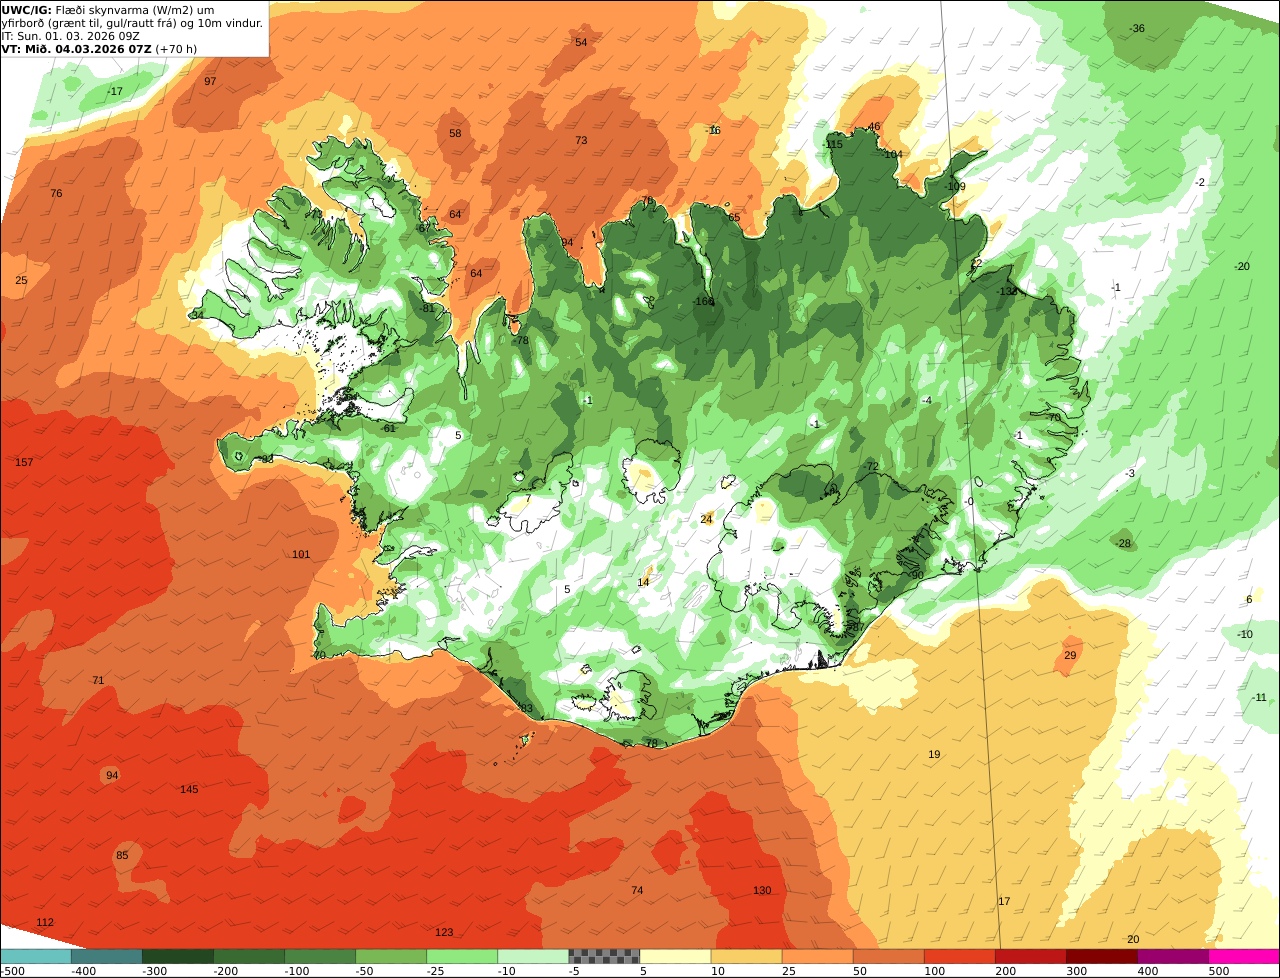The width and height of the screenshot is (1280, 978).
Task: Click the map value '-115' in the northeast
Action: (833, 145)
